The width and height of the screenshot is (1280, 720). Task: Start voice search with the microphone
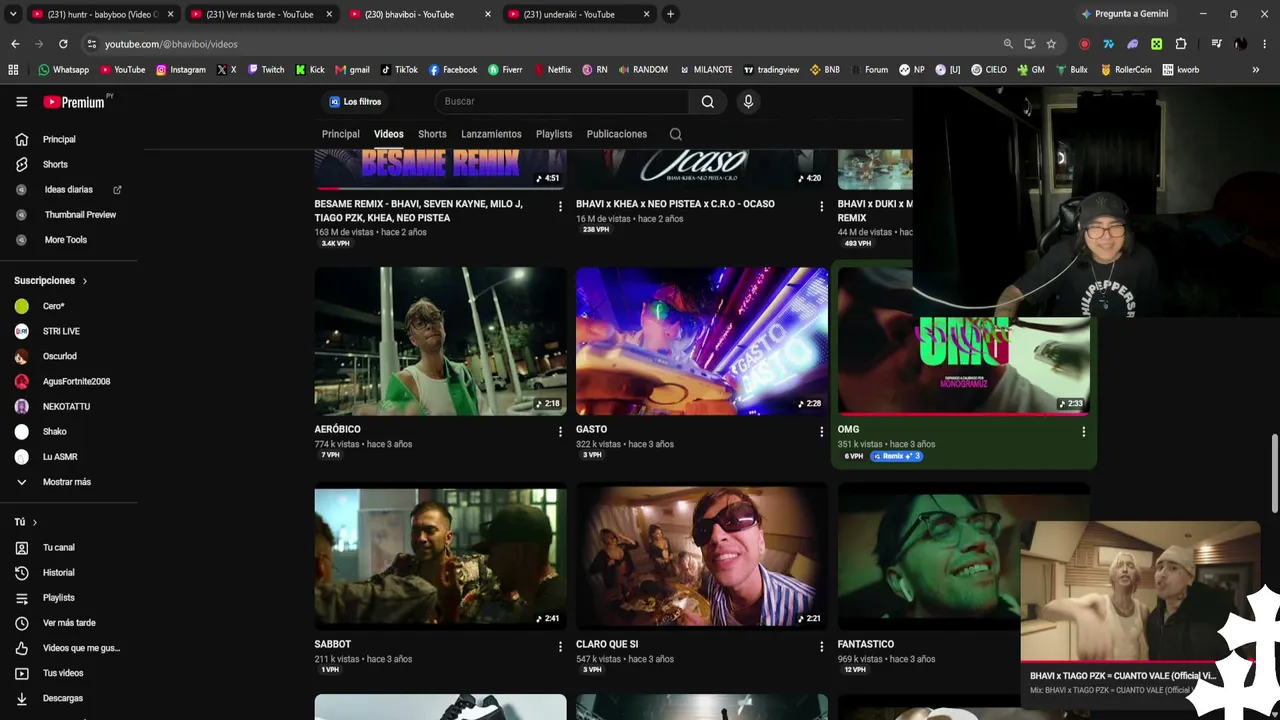748,101
